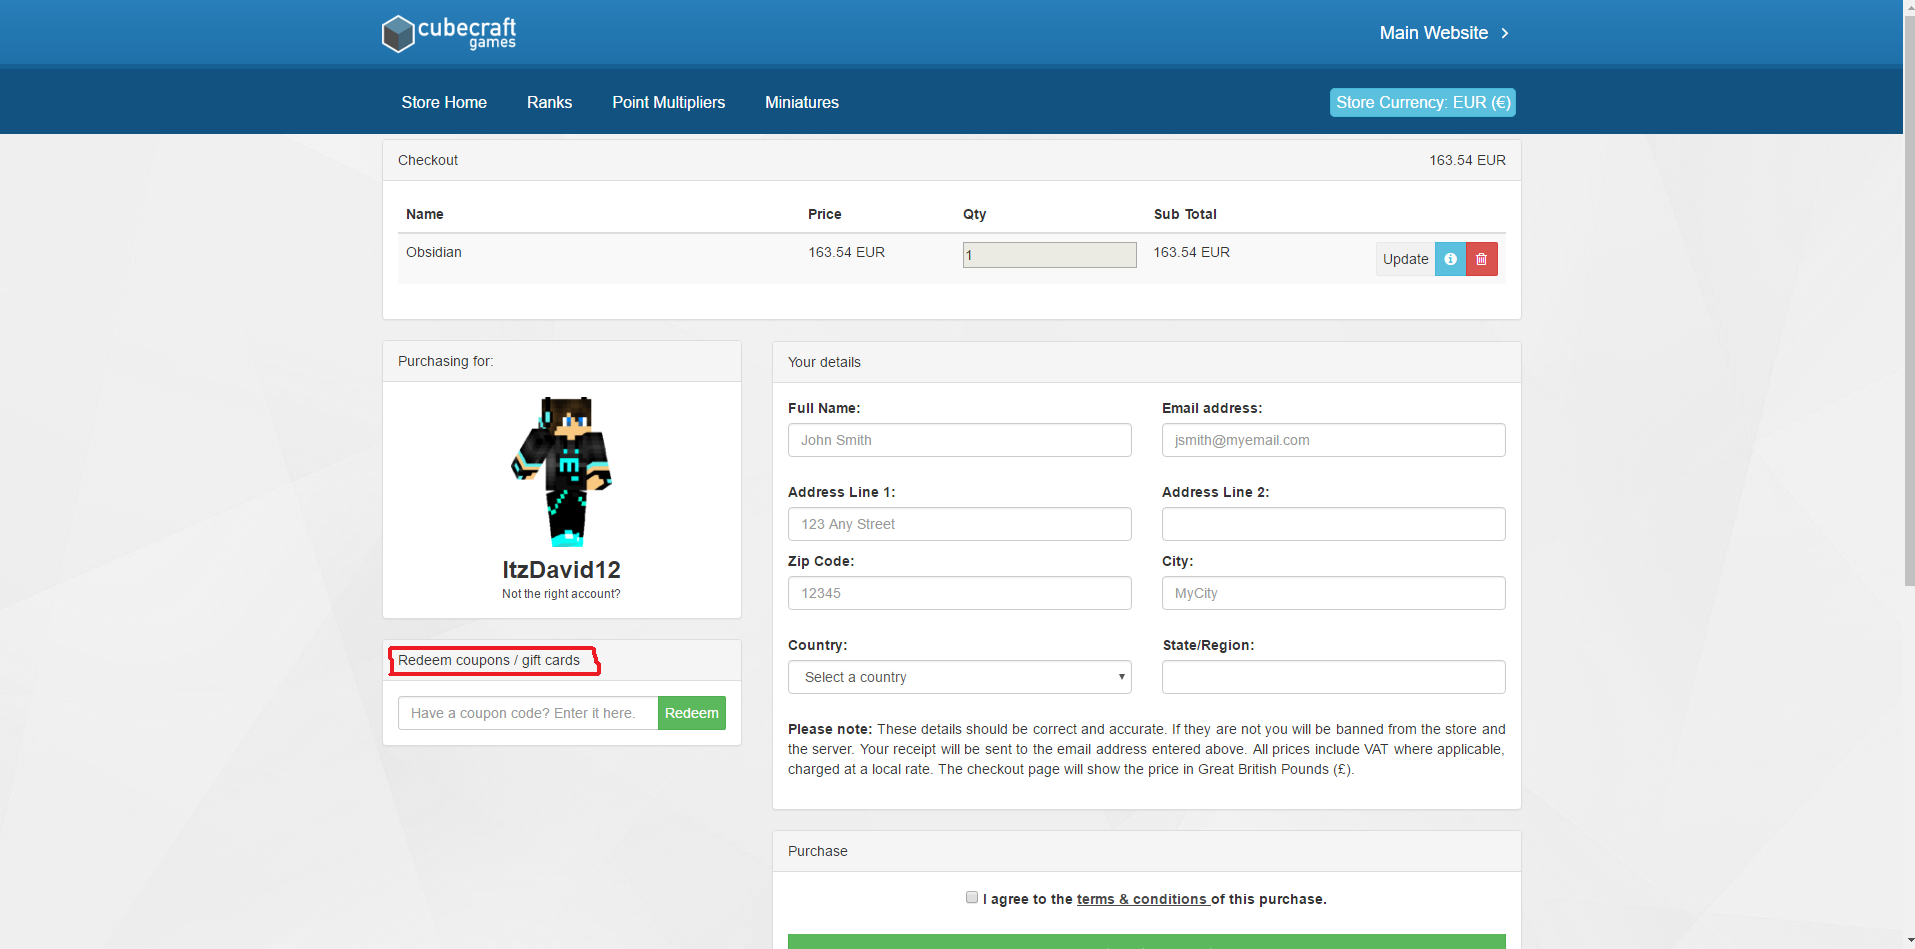
Task: Click the Address Line 1 field
Action: click(960, 524)
